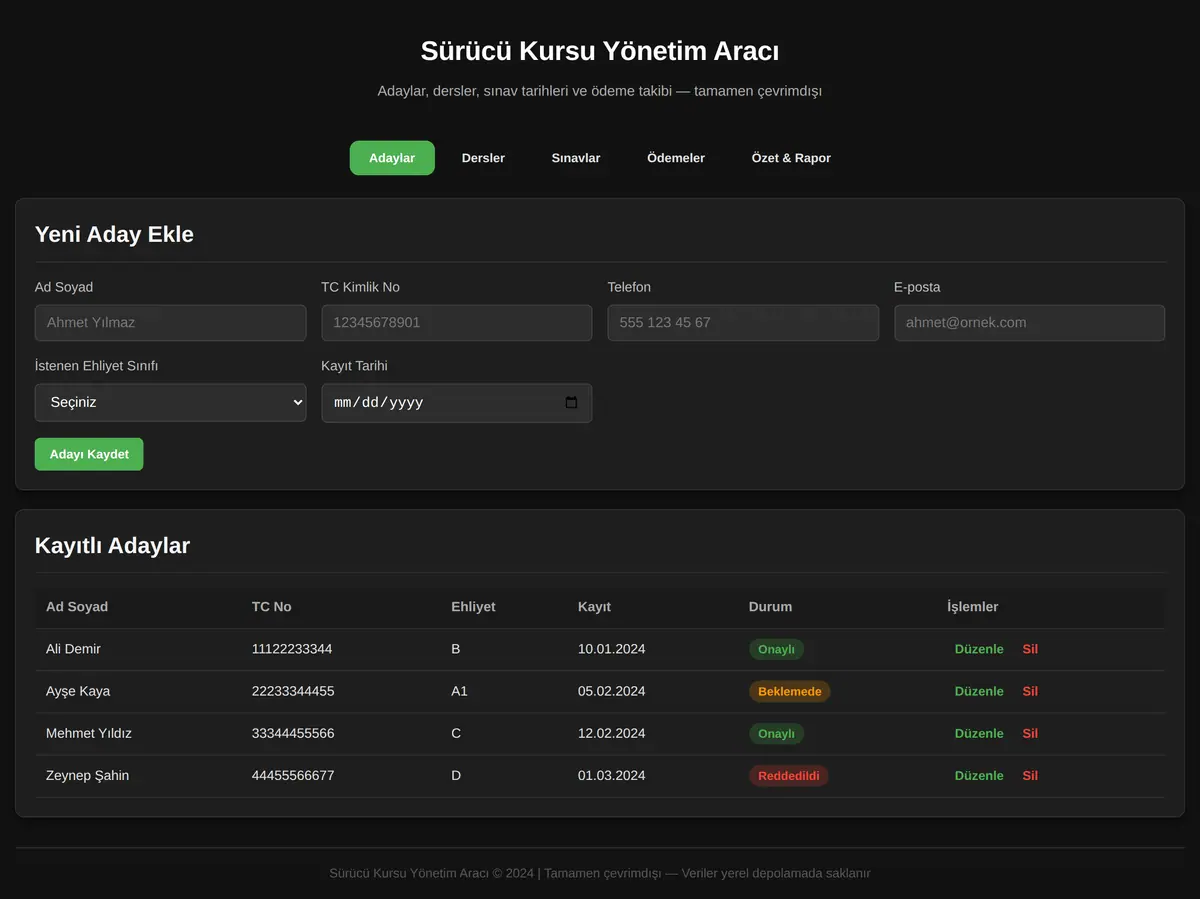This screenshot has width=1200, height=899.
Task: Click Sil in Mehmet Yıldız row
Action: pos(1030,733)
